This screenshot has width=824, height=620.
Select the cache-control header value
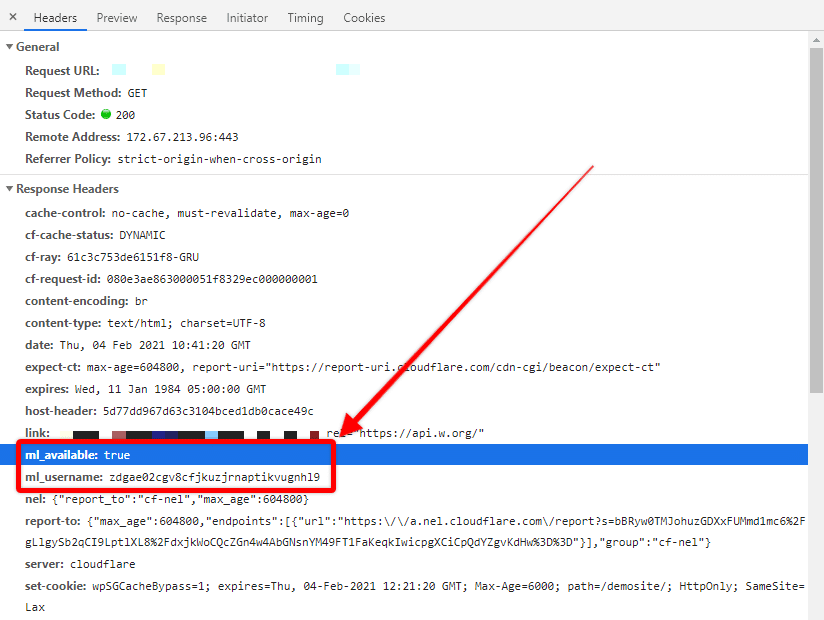click(230, 213)
